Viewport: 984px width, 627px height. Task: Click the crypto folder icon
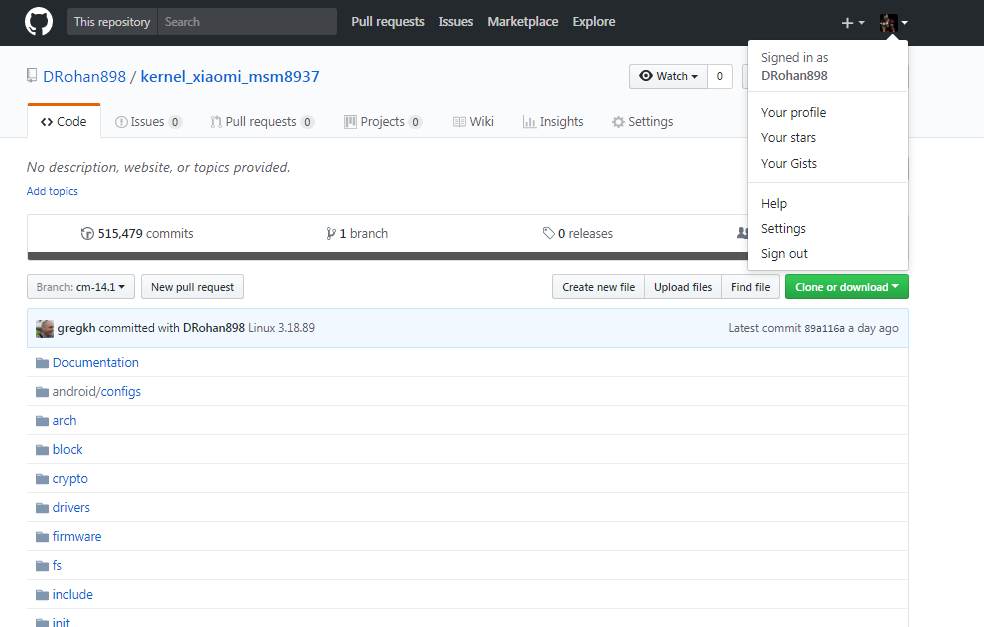click(42, 479)
